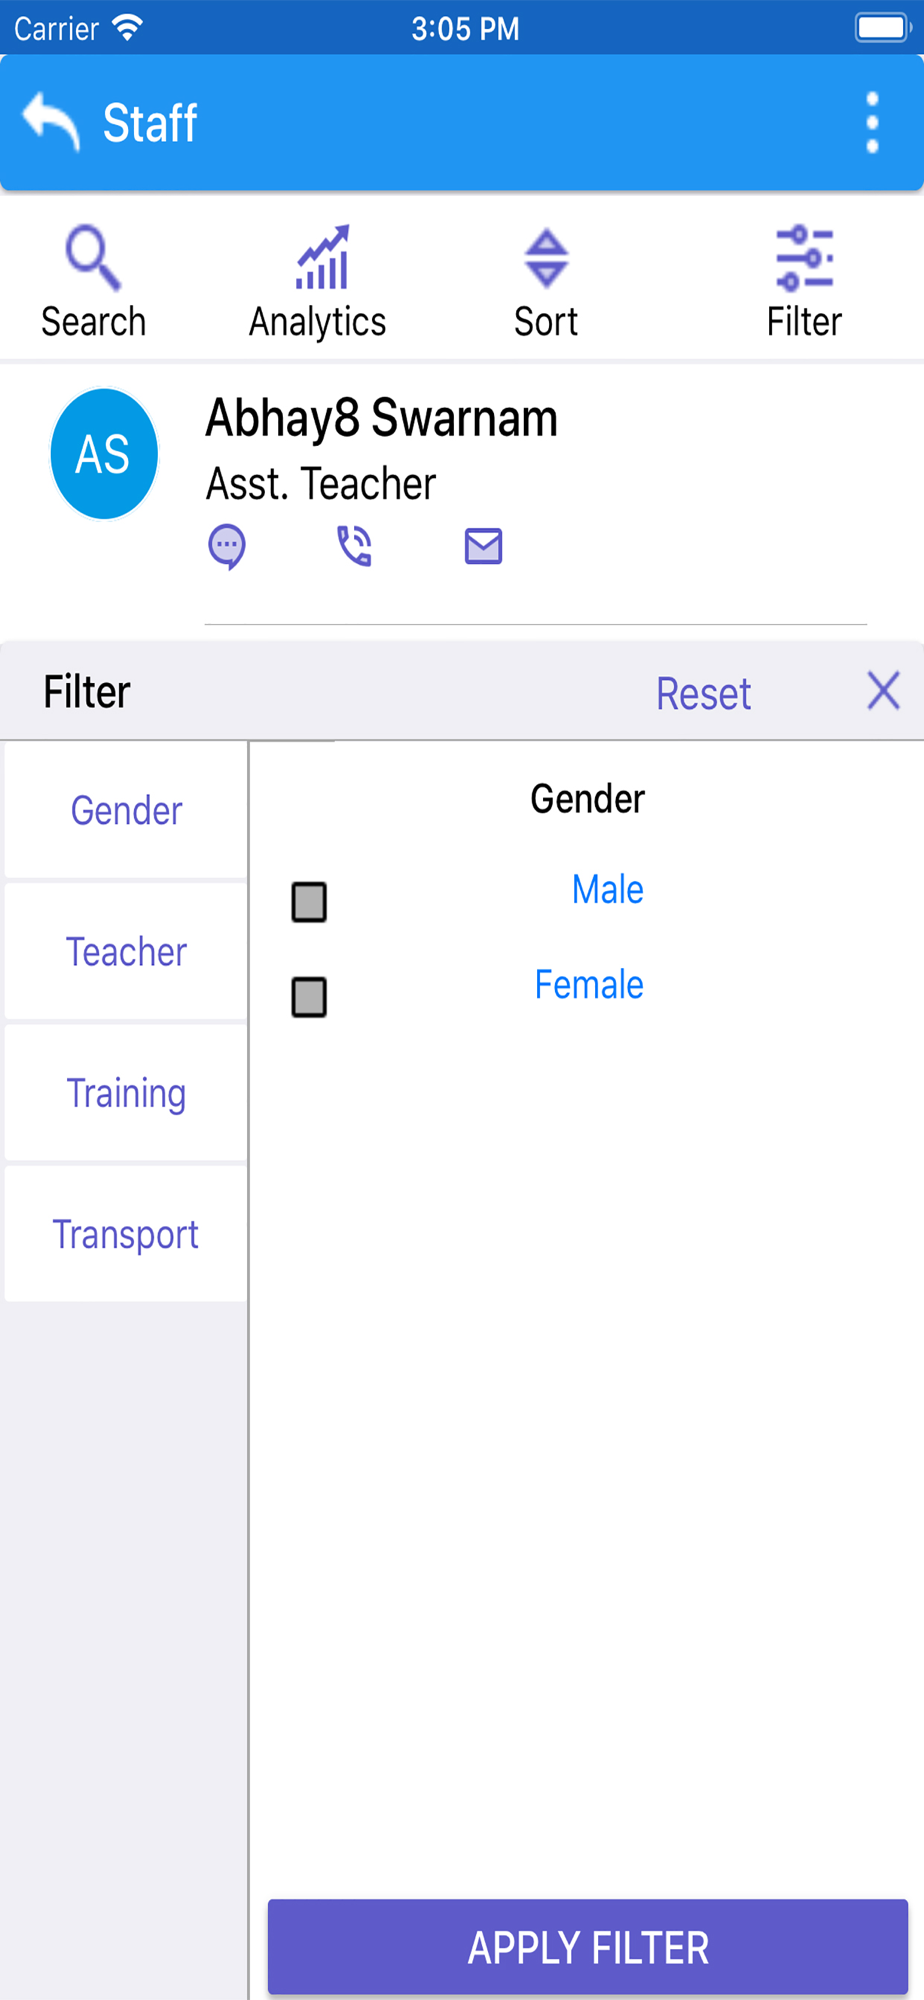
Task: Tap the AS avatar circle
Action: point(104,454)
